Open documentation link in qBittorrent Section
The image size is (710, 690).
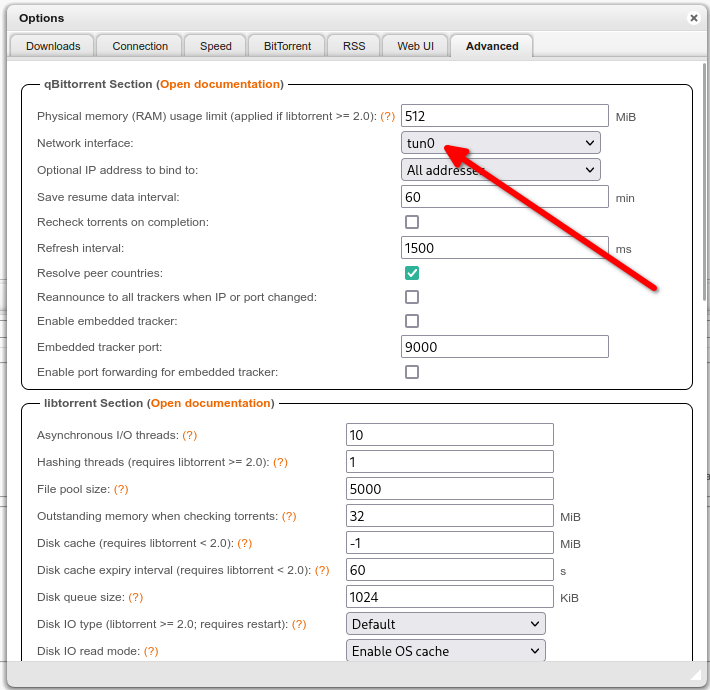[220, 84]
